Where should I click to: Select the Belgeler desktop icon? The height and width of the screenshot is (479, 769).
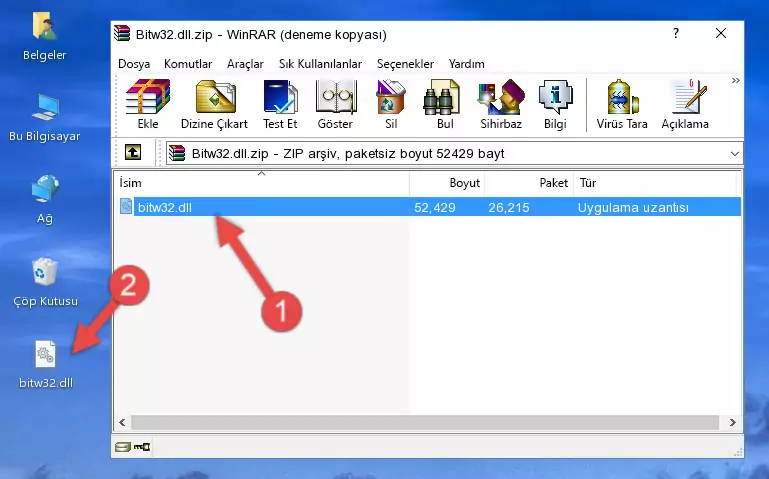[x=45, y=36]
